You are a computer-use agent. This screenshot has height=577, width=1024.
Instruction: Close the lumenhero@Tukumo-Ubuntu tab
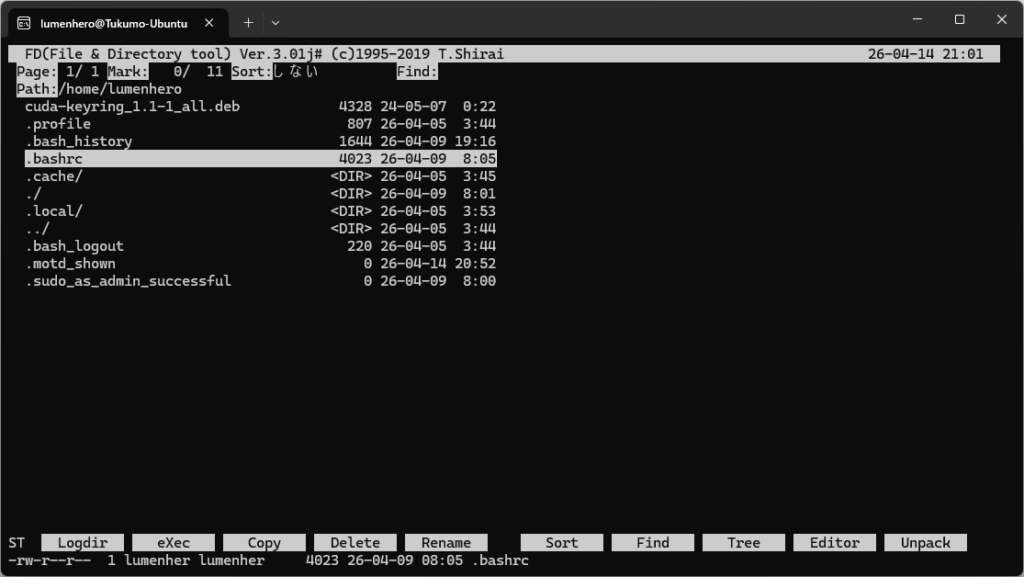[x=209, y=22]
